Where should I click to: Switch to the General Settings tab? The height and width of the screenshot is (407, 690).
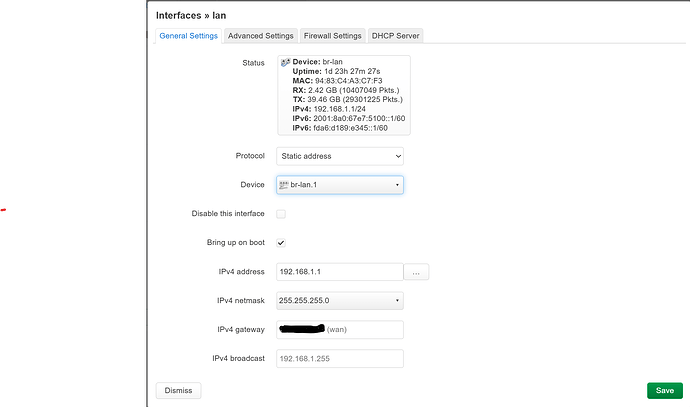click(188, 36)
